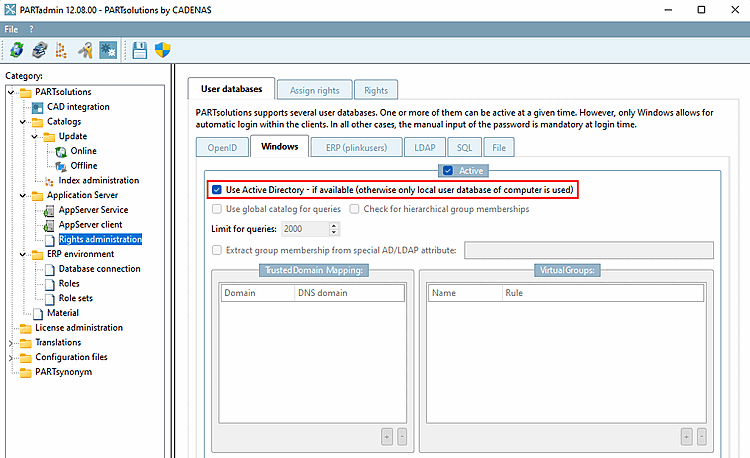The height and width of the screenshot is (458, 750).
Task: Select Rights administration in the tree
Action: [100, 240]
